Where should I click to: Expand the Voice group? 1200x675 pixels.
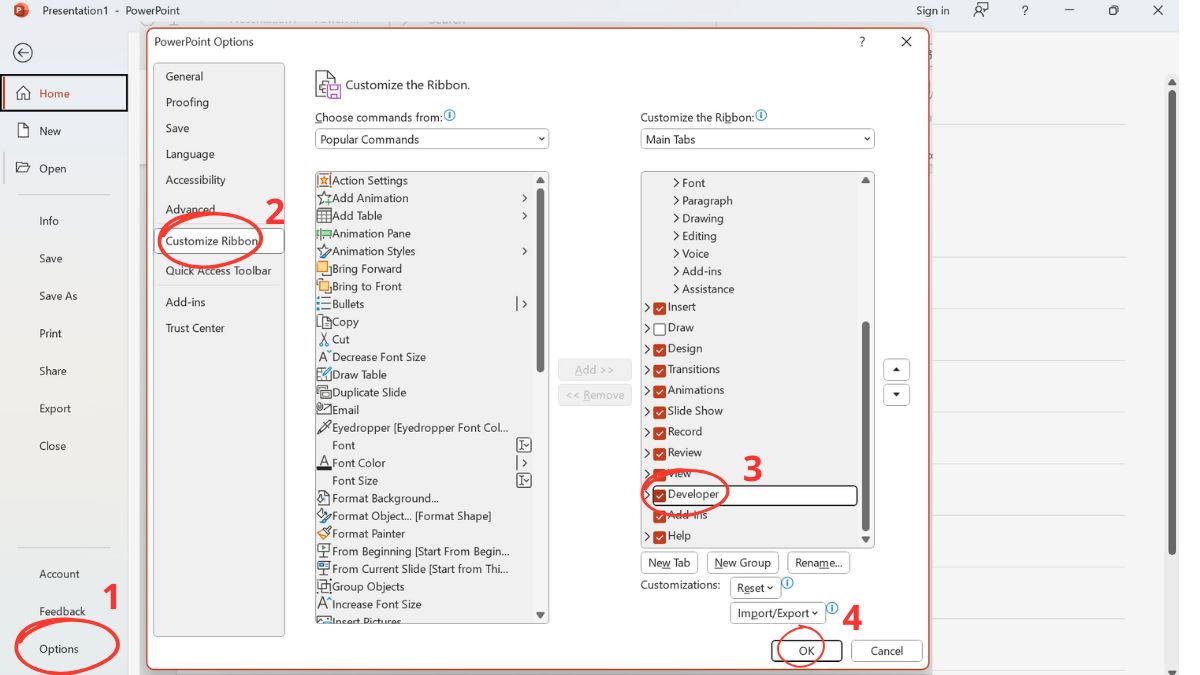point(676,254)
